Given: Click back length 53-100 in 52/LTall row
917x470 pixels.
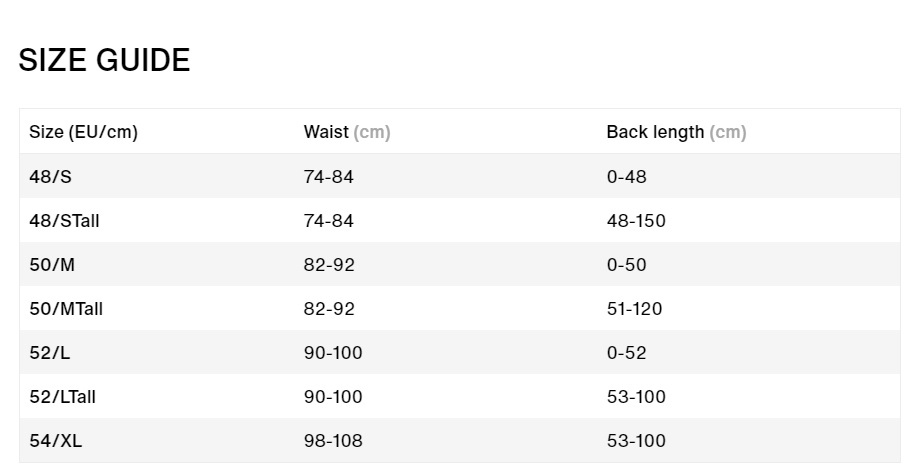Looking at the screenshot, I should [636, 396].
